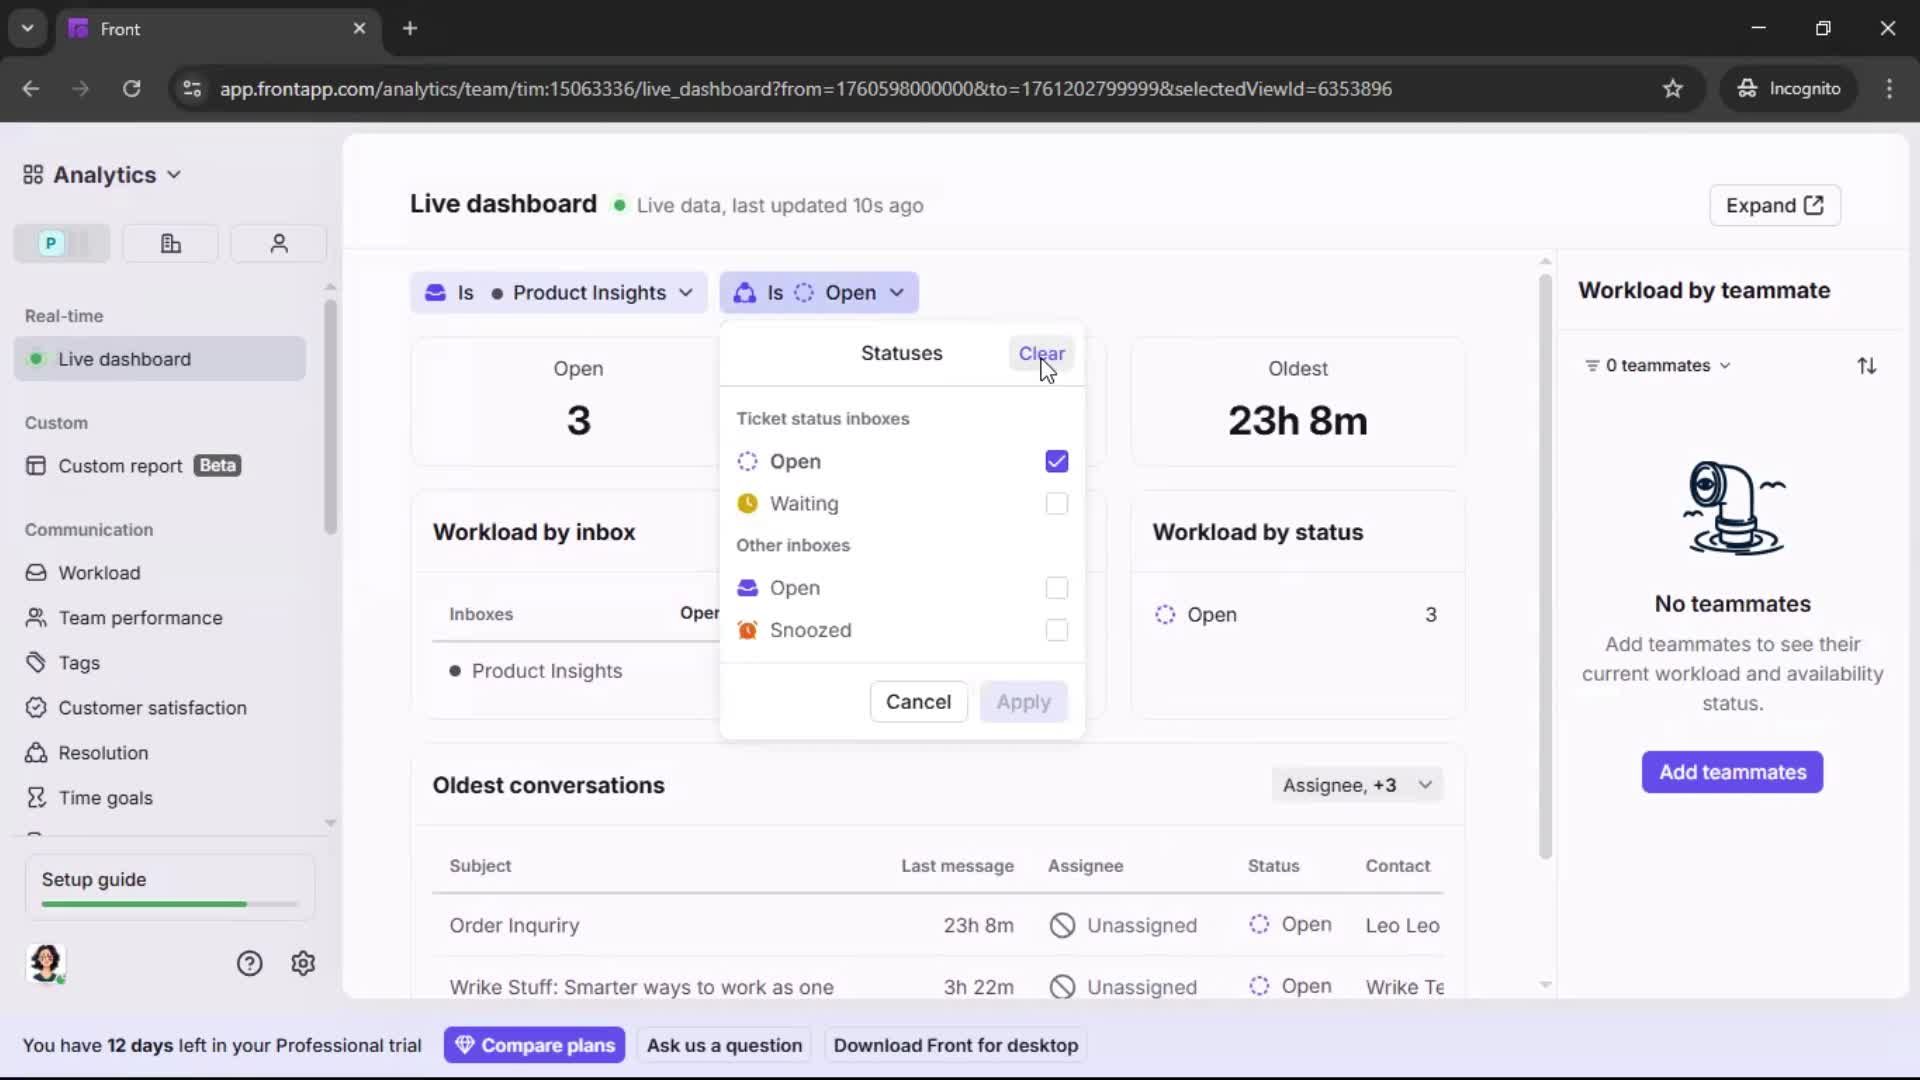Click the Setup guide progress bar
1920x1080 pixels.
click(x=166, y=903)
